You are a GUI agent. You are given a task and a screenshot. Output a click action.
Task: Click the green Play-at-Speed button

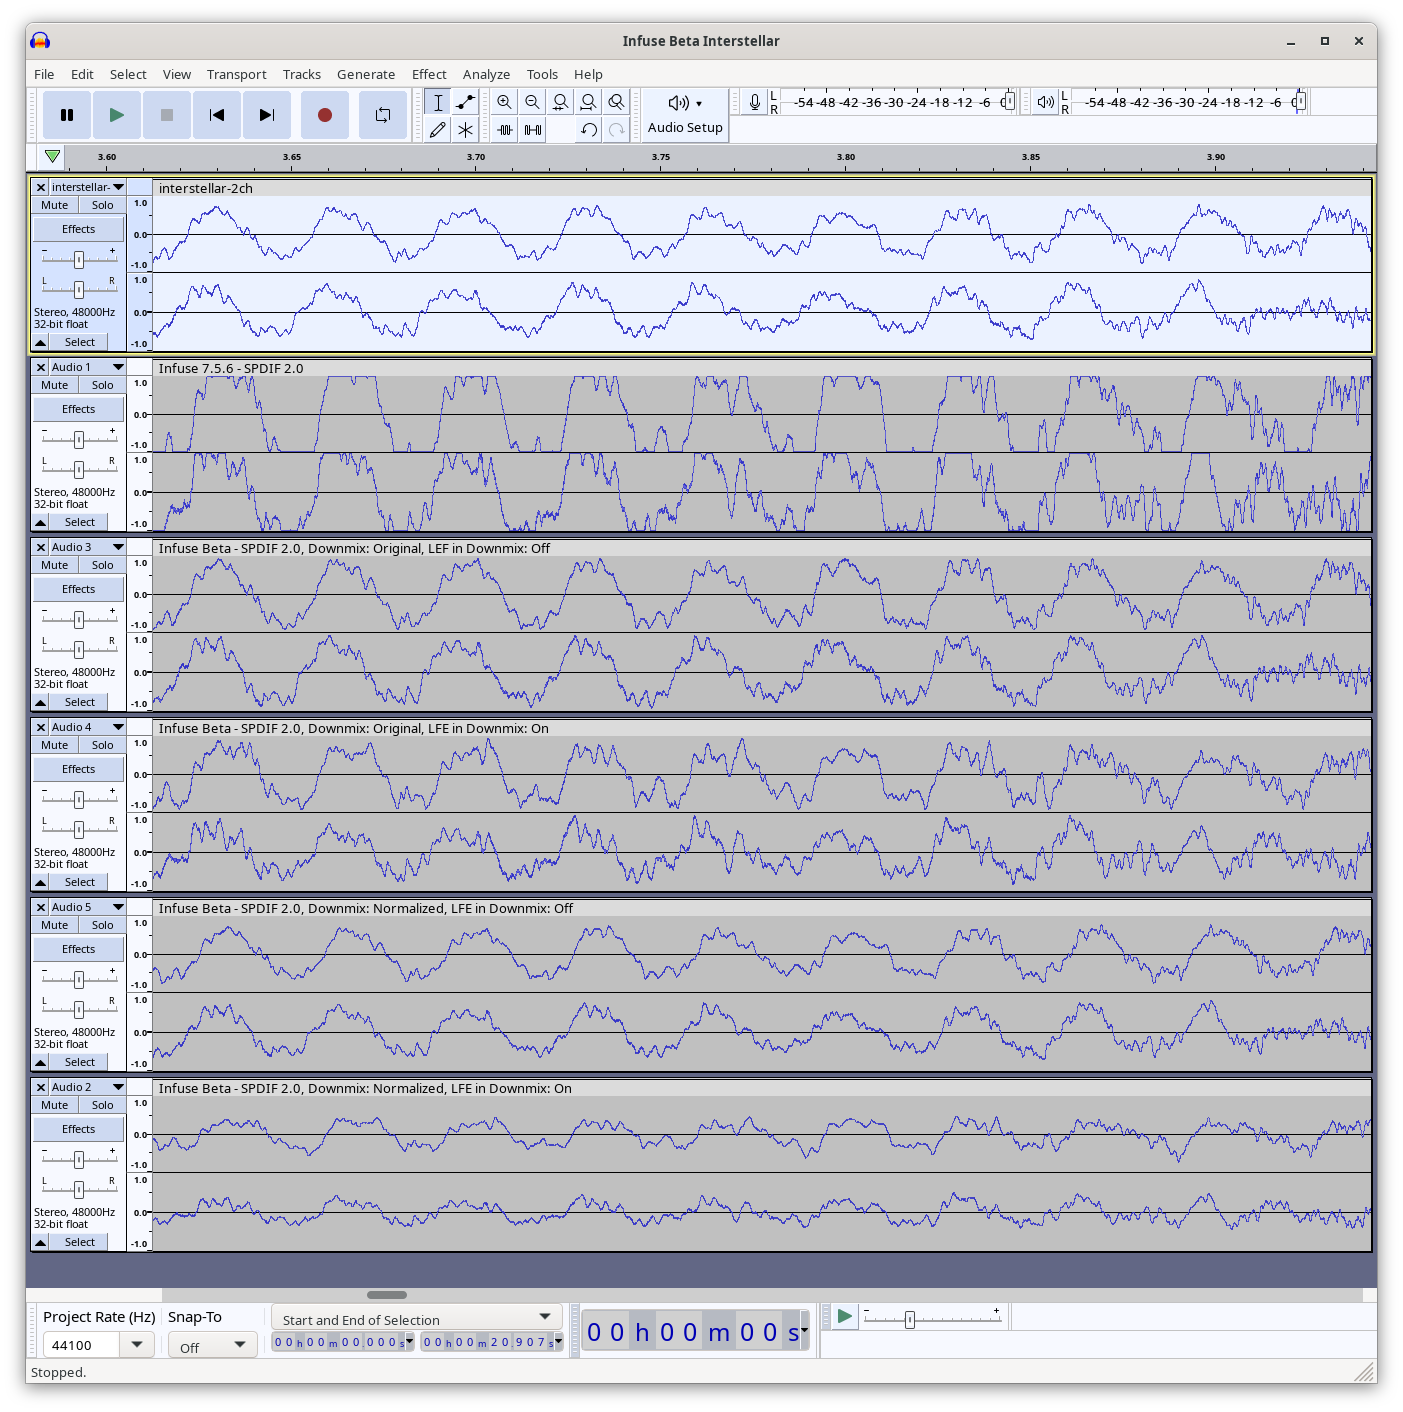point(845,1316)
